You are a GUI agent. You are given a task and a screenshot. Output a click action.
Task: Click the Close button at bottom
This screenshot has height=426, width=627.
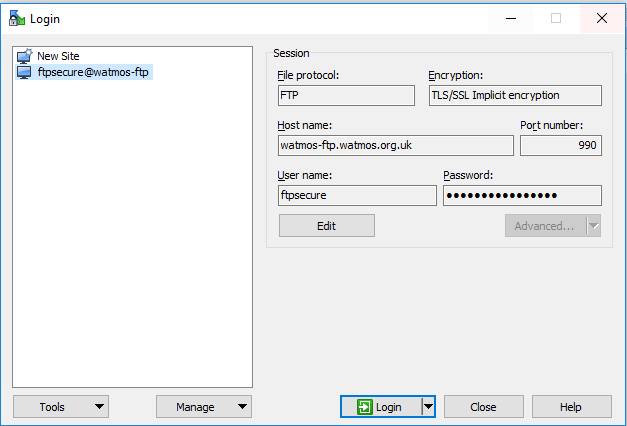(483, 407)
